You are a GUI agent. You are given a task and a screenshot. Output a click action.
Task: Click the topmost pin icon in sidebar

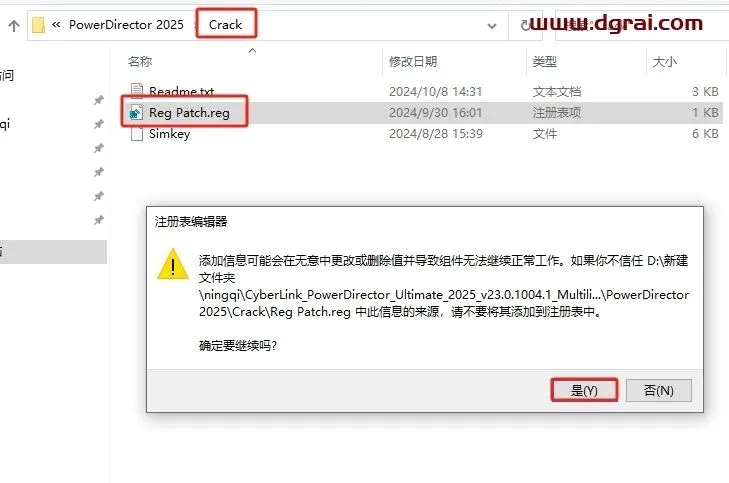point(99,100)
